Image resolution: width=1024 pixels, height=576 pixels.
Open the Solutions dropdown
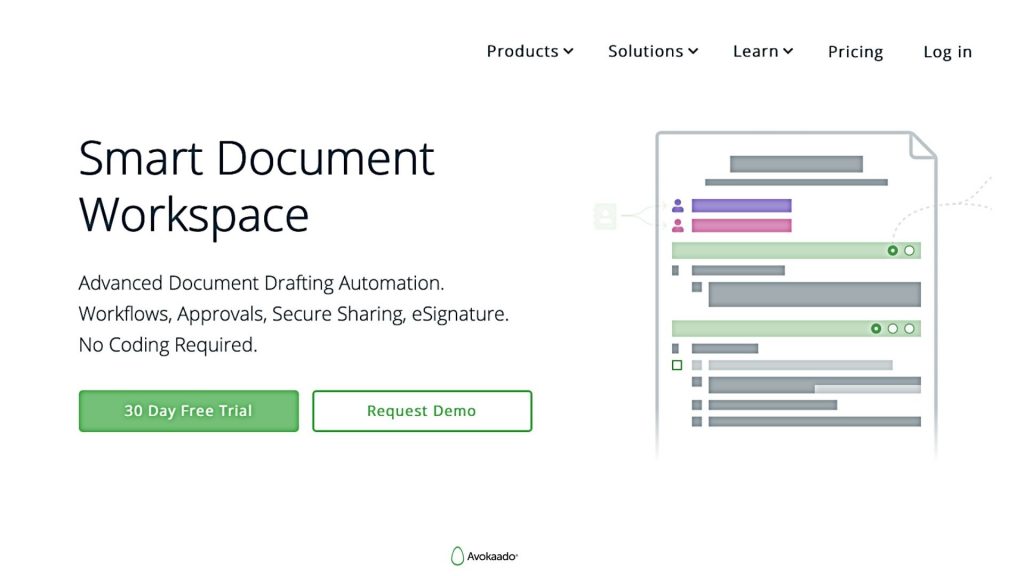[x=652, y=51]
